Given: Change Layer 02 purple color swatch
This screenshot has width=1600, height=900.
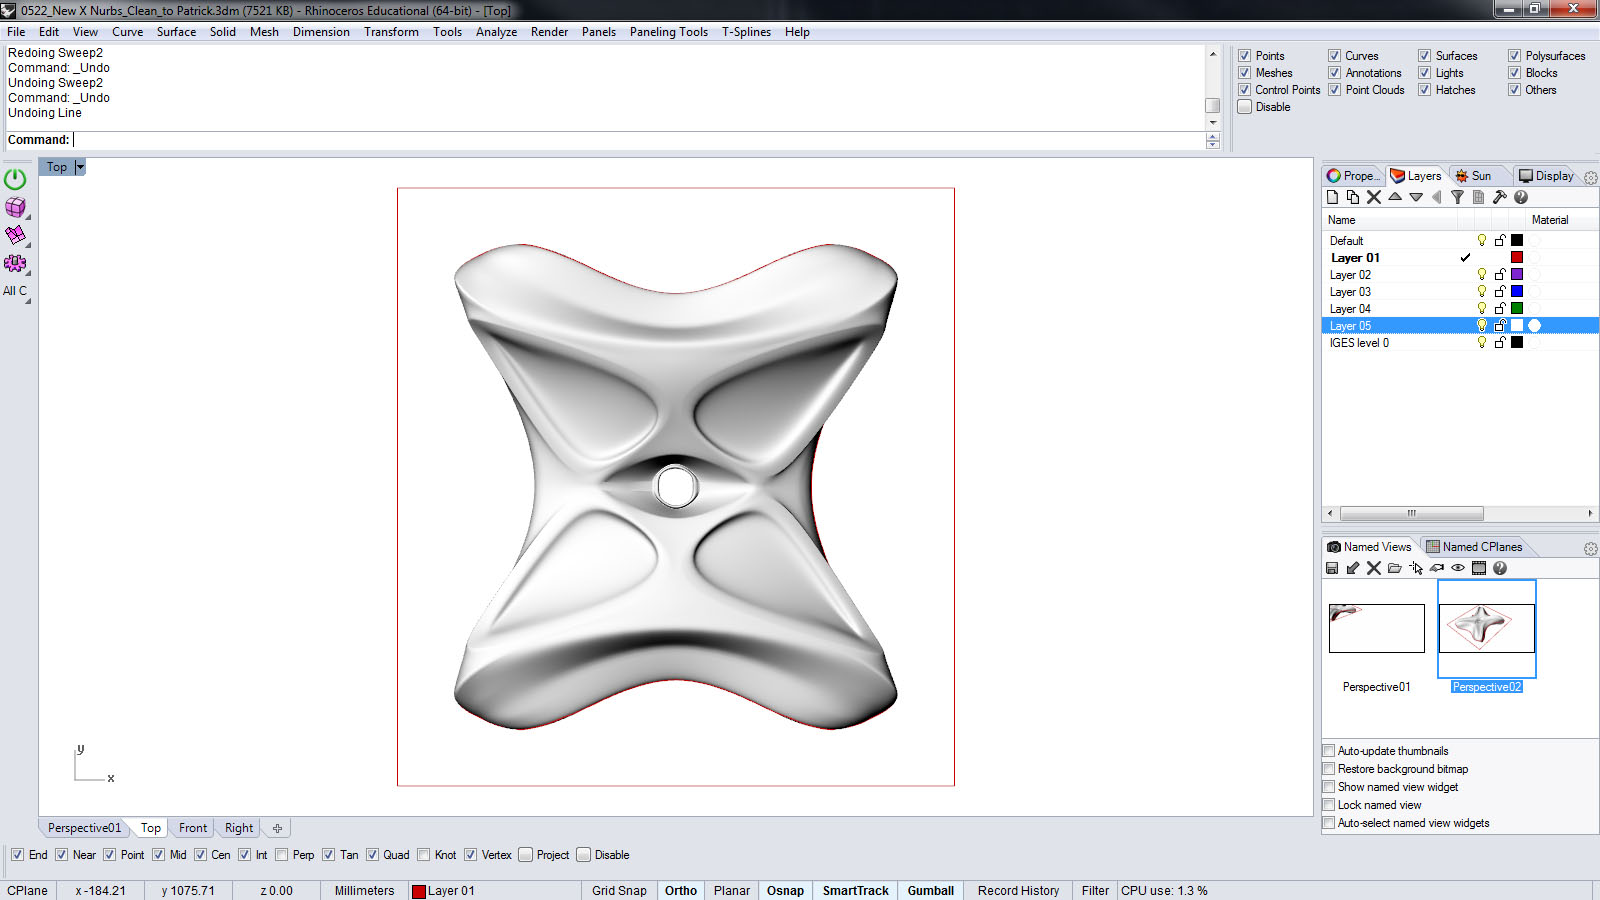Looking at the screenshot, I should (x=1517, y=274).
